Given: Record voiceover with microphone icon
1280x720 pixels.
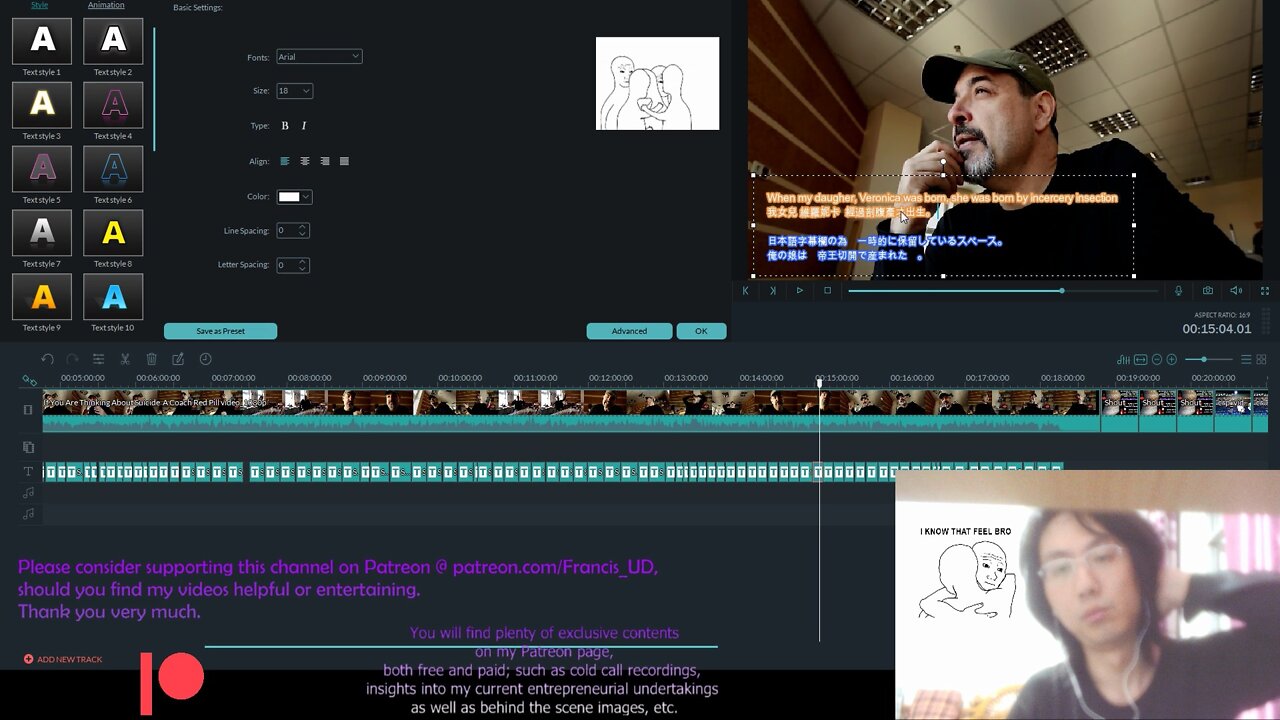Looking at the screenshot, I should click(x=1179, y=291).
